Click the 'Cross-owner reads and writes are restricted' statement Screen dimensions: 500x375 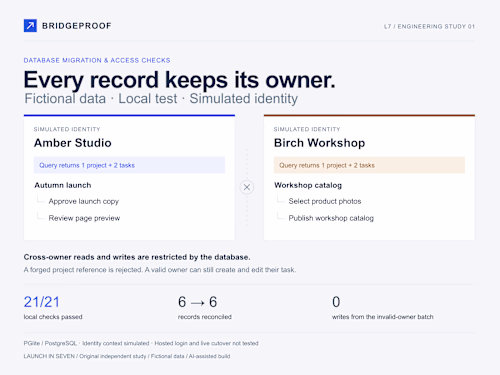coord(137,257)
